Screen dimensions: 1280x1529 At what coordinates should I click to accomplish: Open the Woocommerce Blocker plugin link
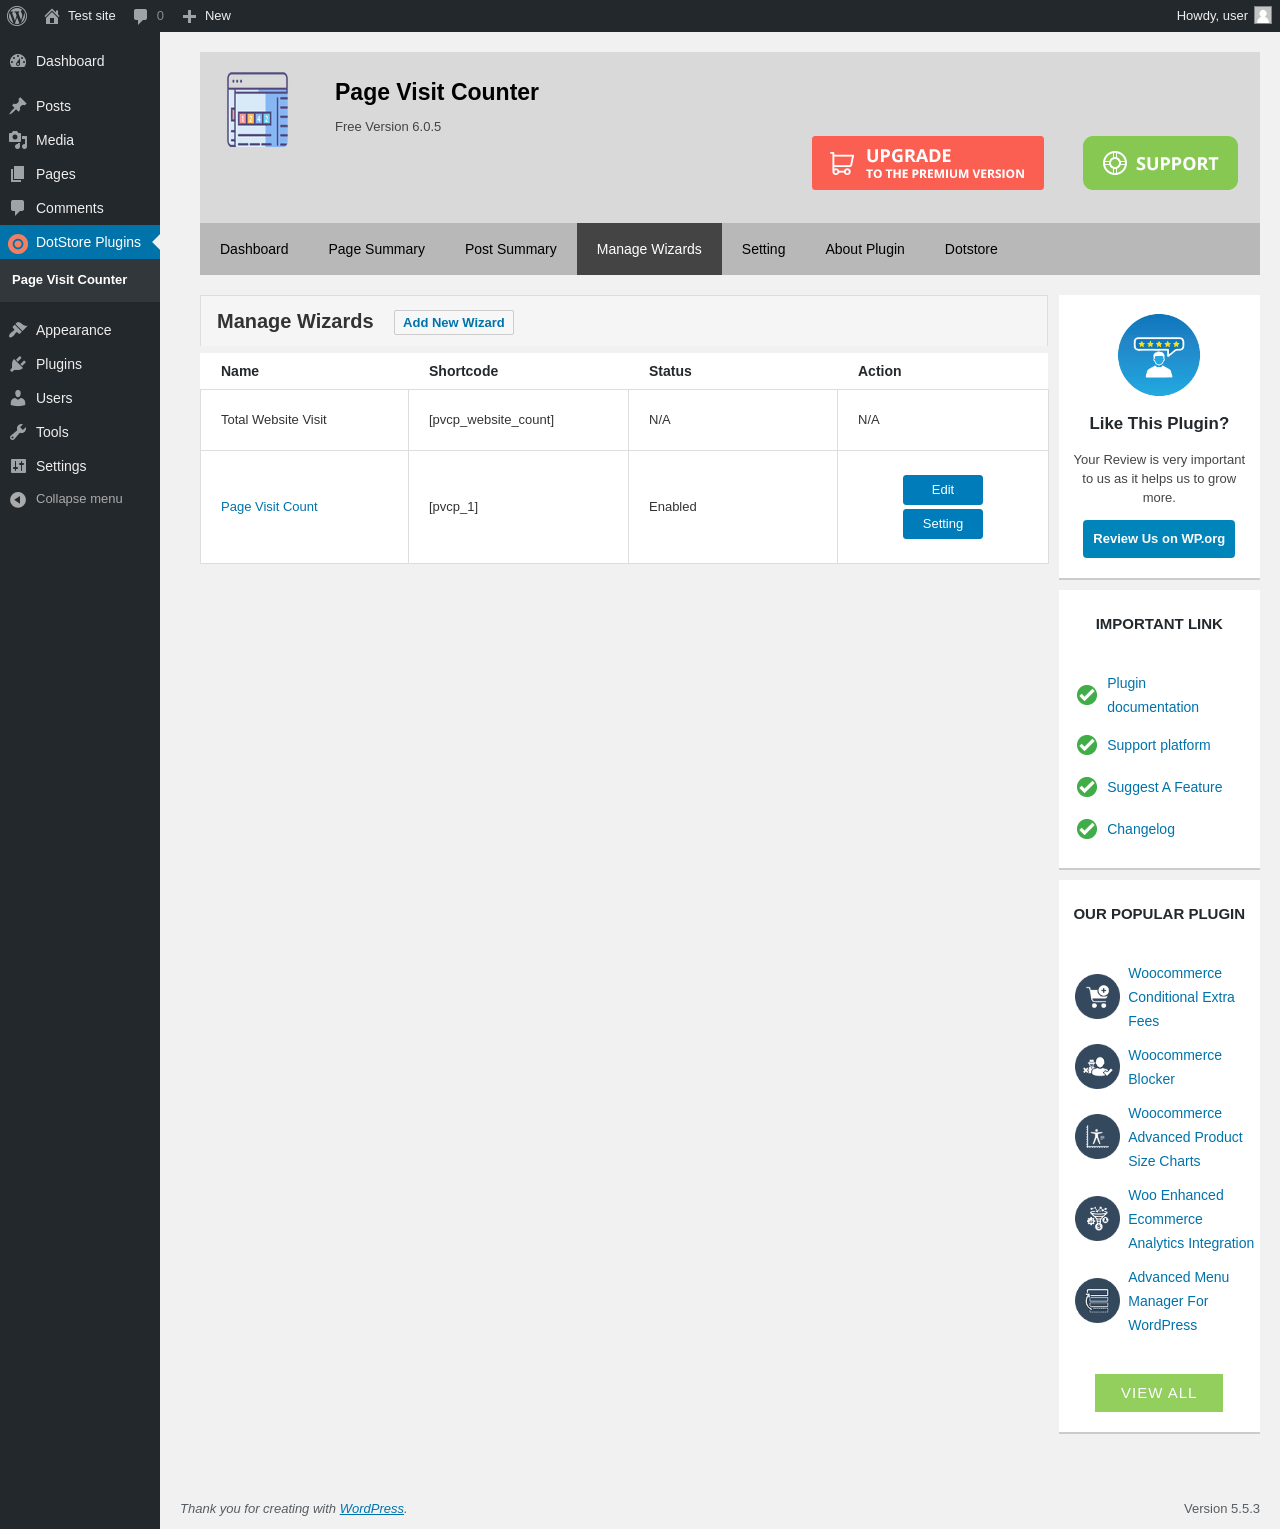point(1175,1067)
